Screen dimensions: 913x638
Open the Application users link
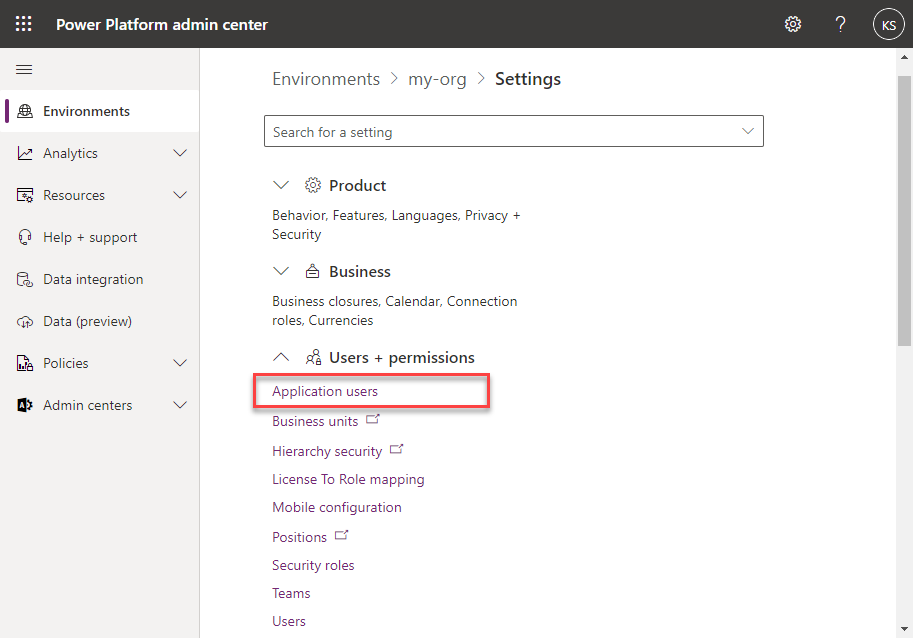coord(325,391)
